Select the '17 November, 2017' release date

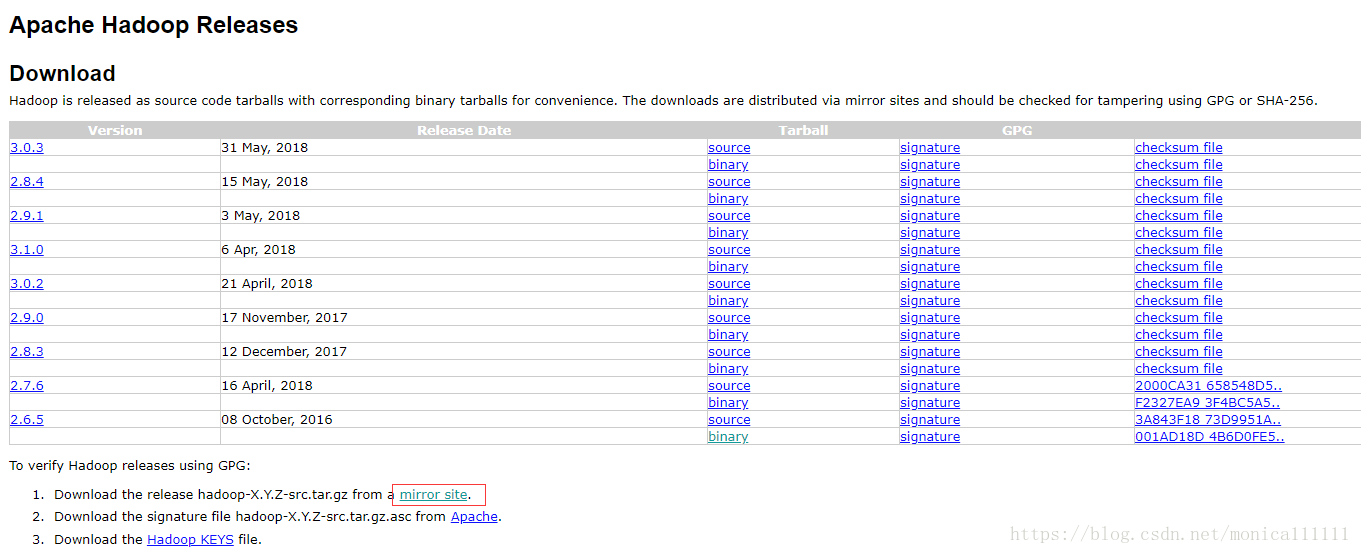[285, 318]
